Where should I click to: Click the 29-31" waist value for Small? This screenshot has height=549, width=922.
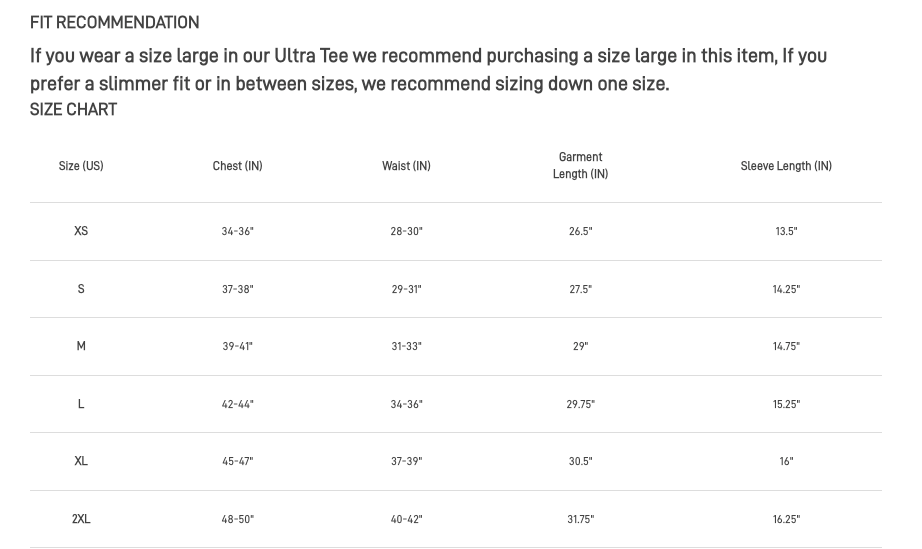406,290
